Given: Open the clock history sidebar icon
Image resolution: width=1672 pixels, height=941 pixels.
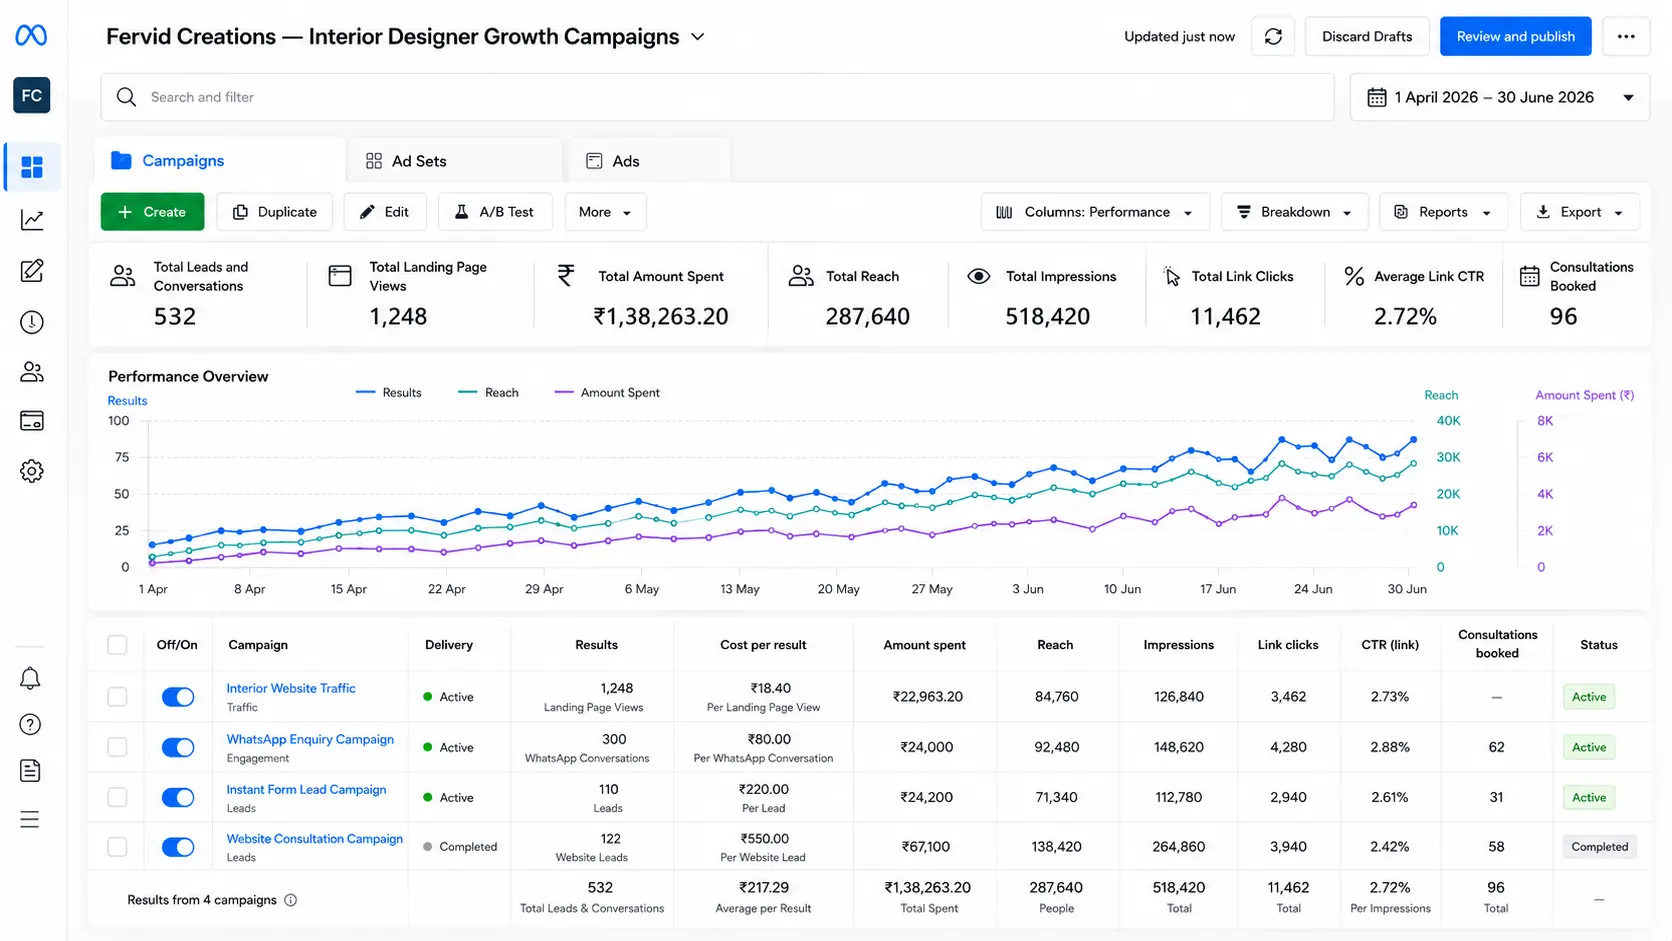Looking at the screenshot, I should [32, 322].
